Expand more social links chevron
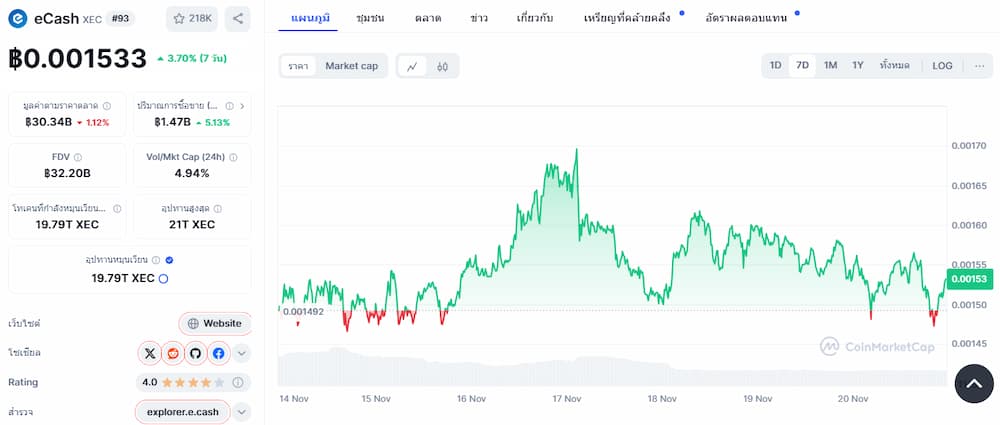Image resolution: width=1000 pixels, height=425 pixels. (x=241, y=353)
